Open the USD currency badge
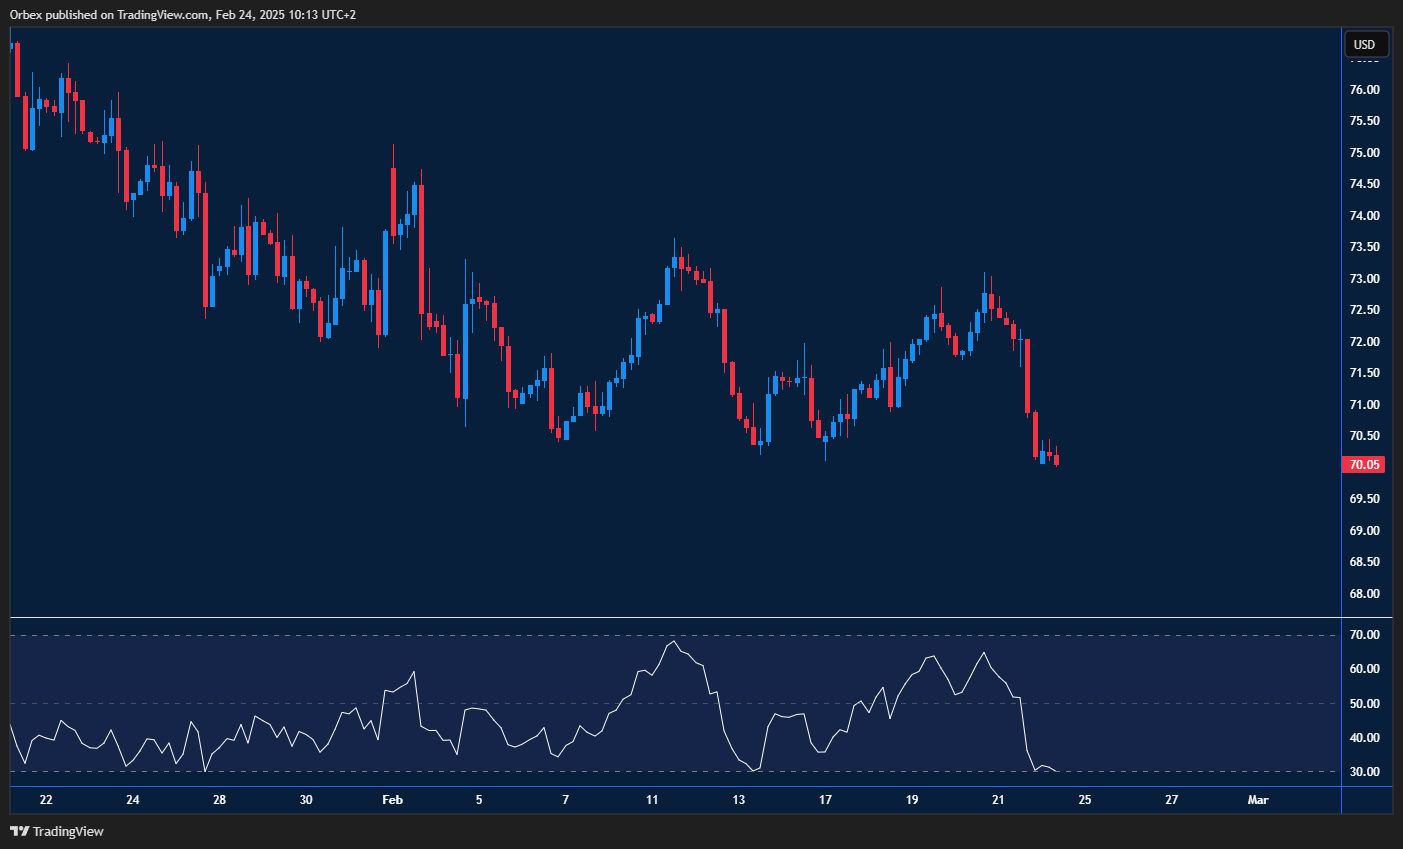Screen dimensions: 1403x849 point(1365,44)
